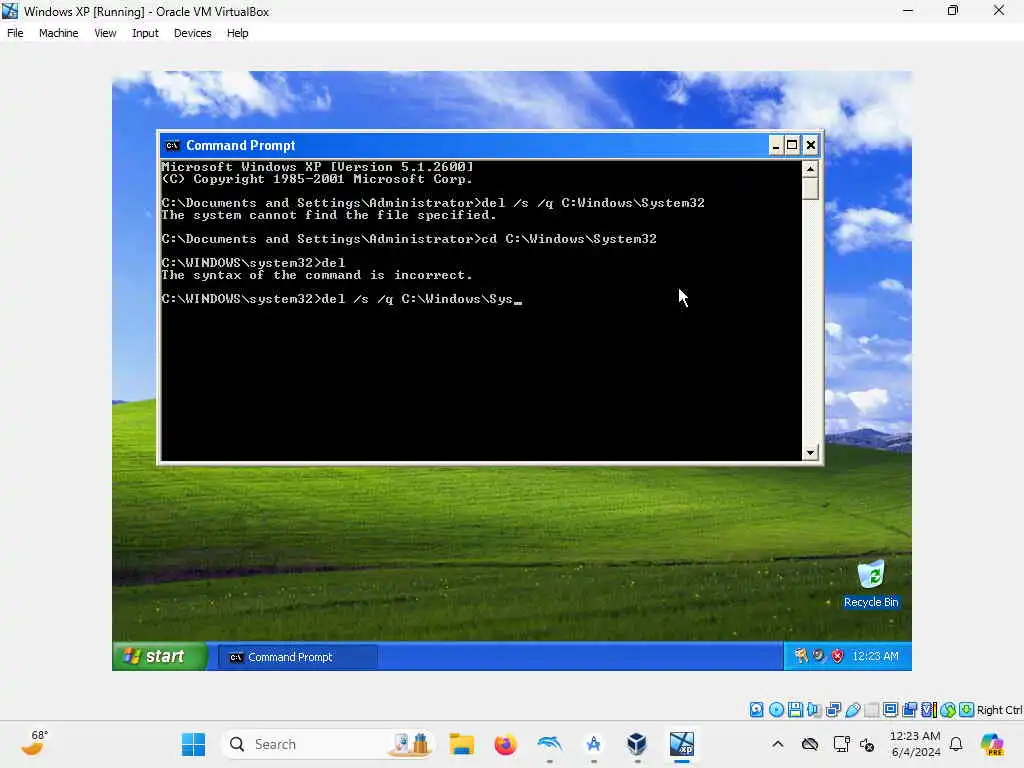Minimize the VirtualBox window
This screenshot has width=1024, height=768.
[x=908, y=10]
